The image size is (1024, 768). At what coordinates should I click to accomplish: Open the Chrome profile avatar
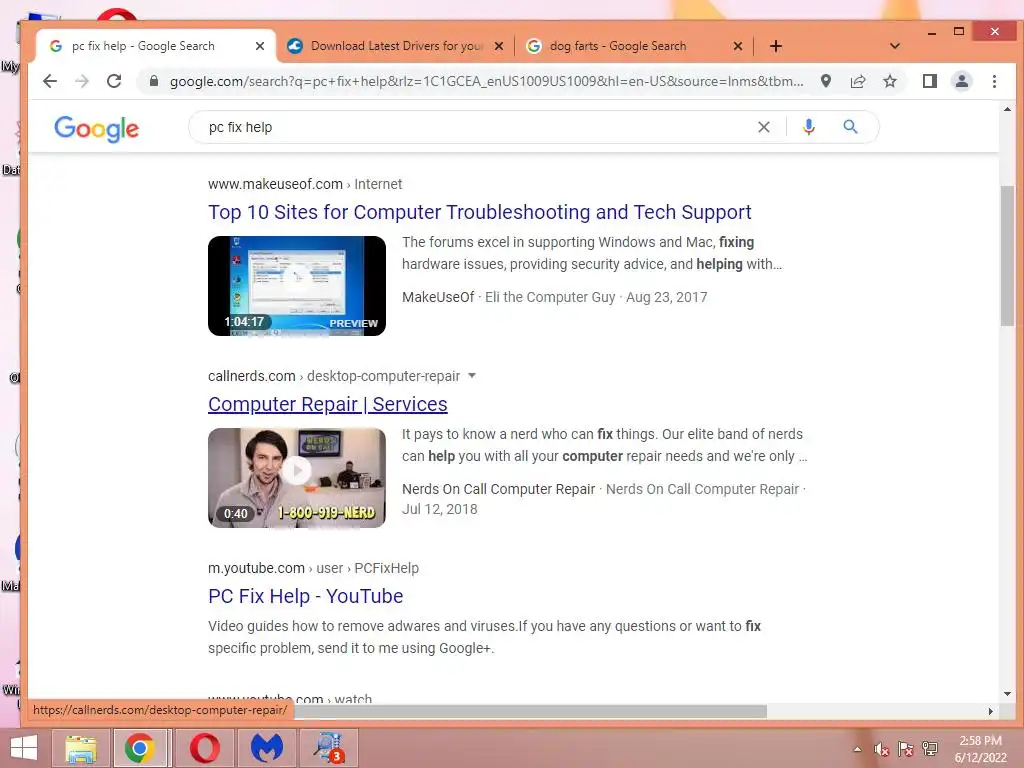tap(961, 81)
